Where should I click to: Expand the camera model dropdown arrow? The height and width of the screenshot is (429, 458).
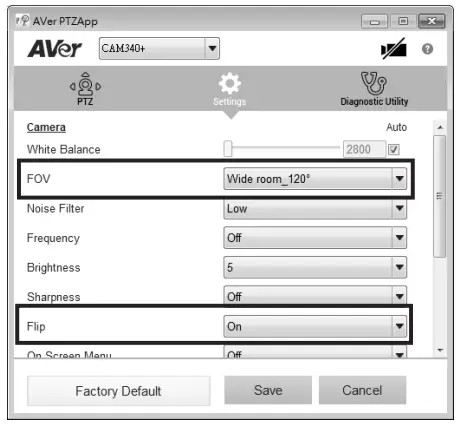212,49
